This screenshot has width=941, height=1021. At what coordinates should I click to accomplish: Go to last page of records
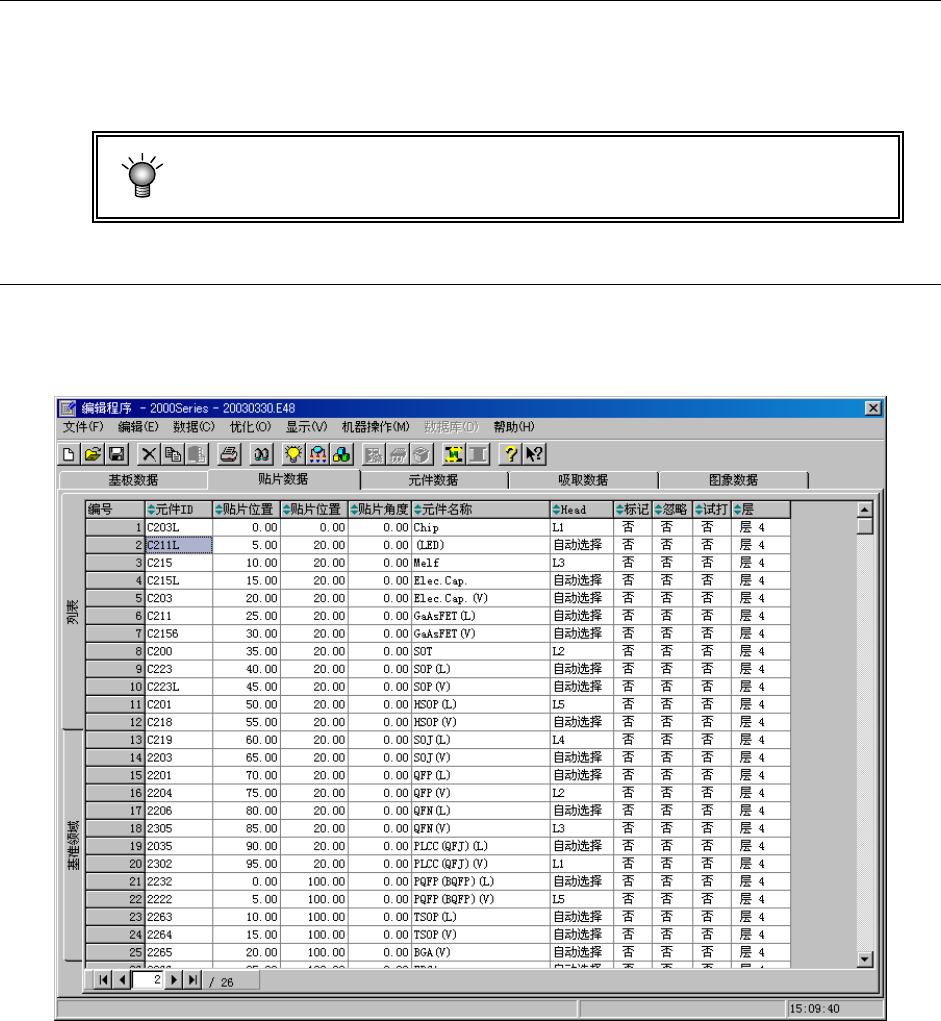(193, 980)
